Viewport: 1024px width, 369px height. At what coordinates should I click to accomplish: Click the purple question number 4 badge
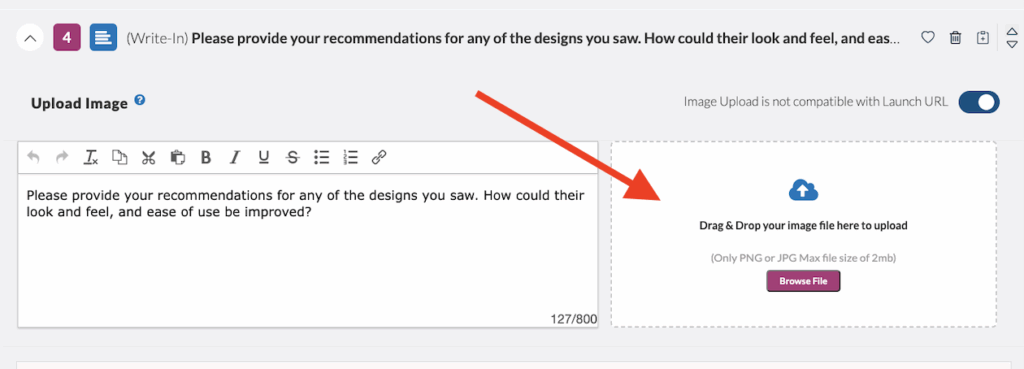[x=67, y=38]
